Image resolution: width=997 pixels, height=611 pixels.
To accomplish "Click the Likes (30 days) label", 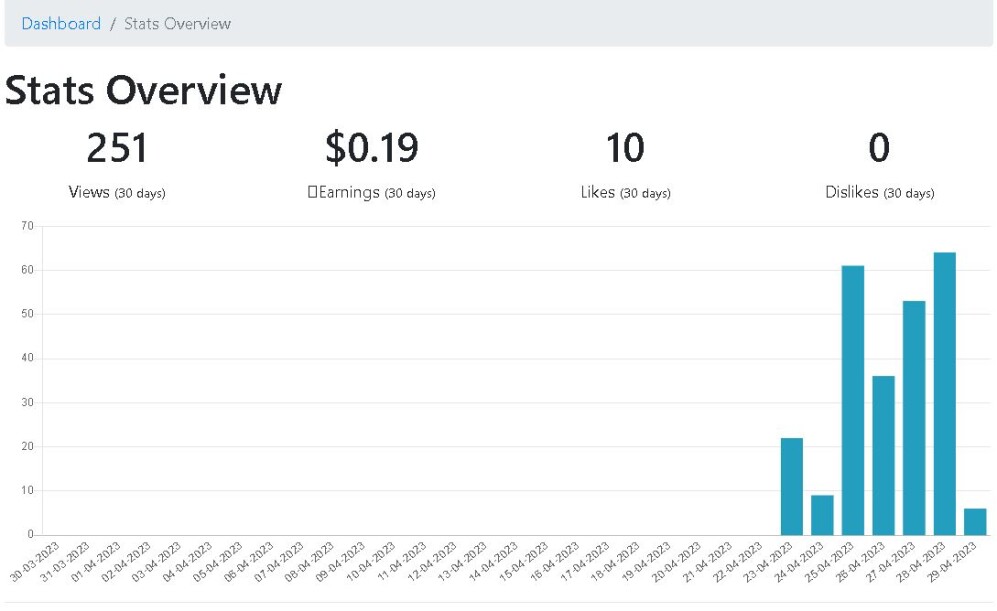I will (x=626, y=192).
